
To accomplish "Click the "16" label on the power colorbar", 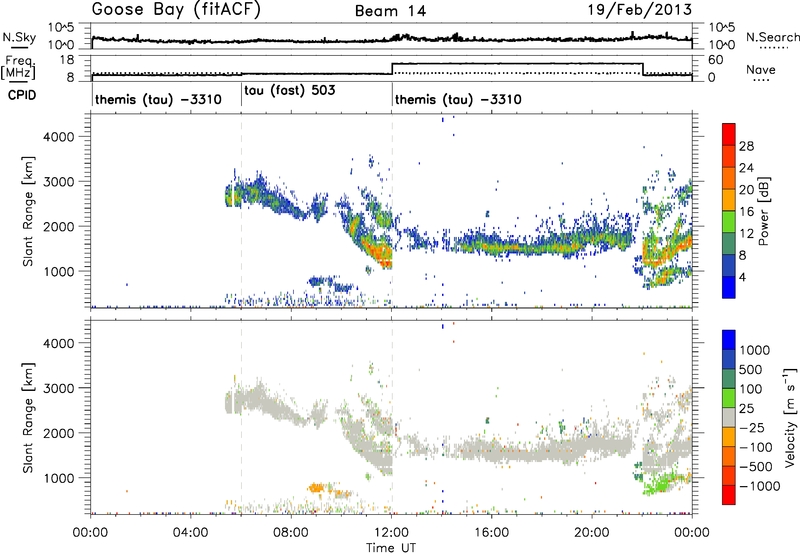I will [x=746, y=212].
